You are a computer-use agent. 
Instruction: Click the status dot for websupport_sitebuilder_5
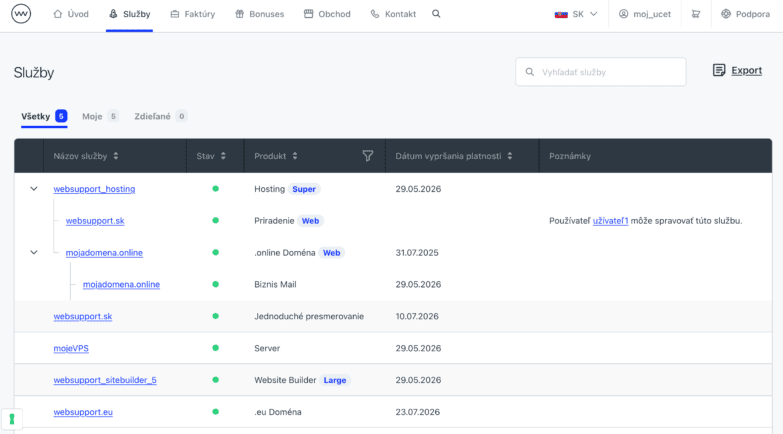215,380
